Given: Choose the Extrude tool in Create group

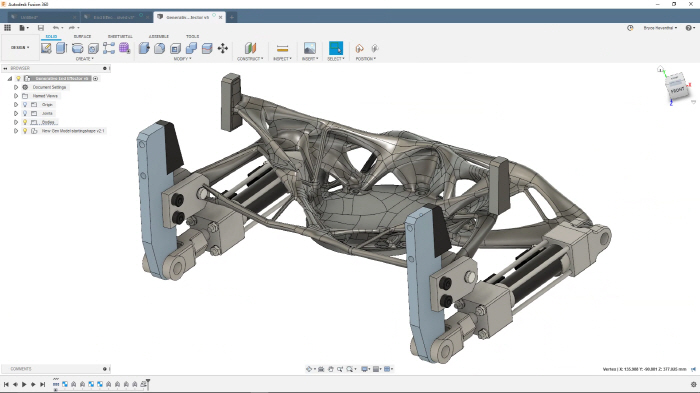Looking at the screenshot, I should click(62, 48).
